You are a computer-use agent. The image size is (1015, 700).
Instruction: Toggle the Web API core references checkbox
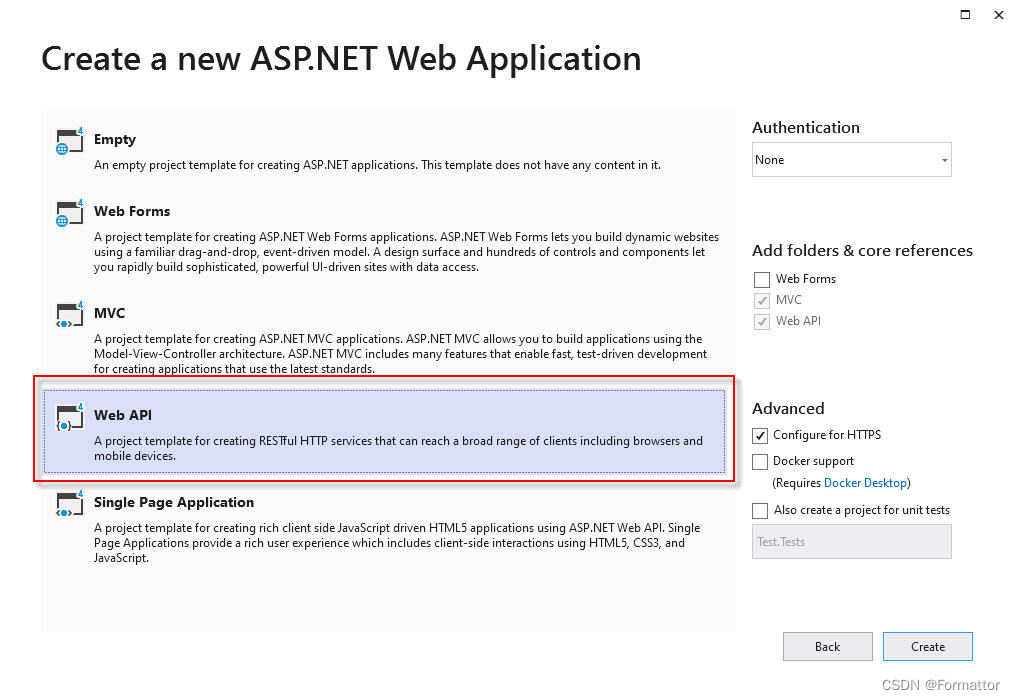[762, 321]
